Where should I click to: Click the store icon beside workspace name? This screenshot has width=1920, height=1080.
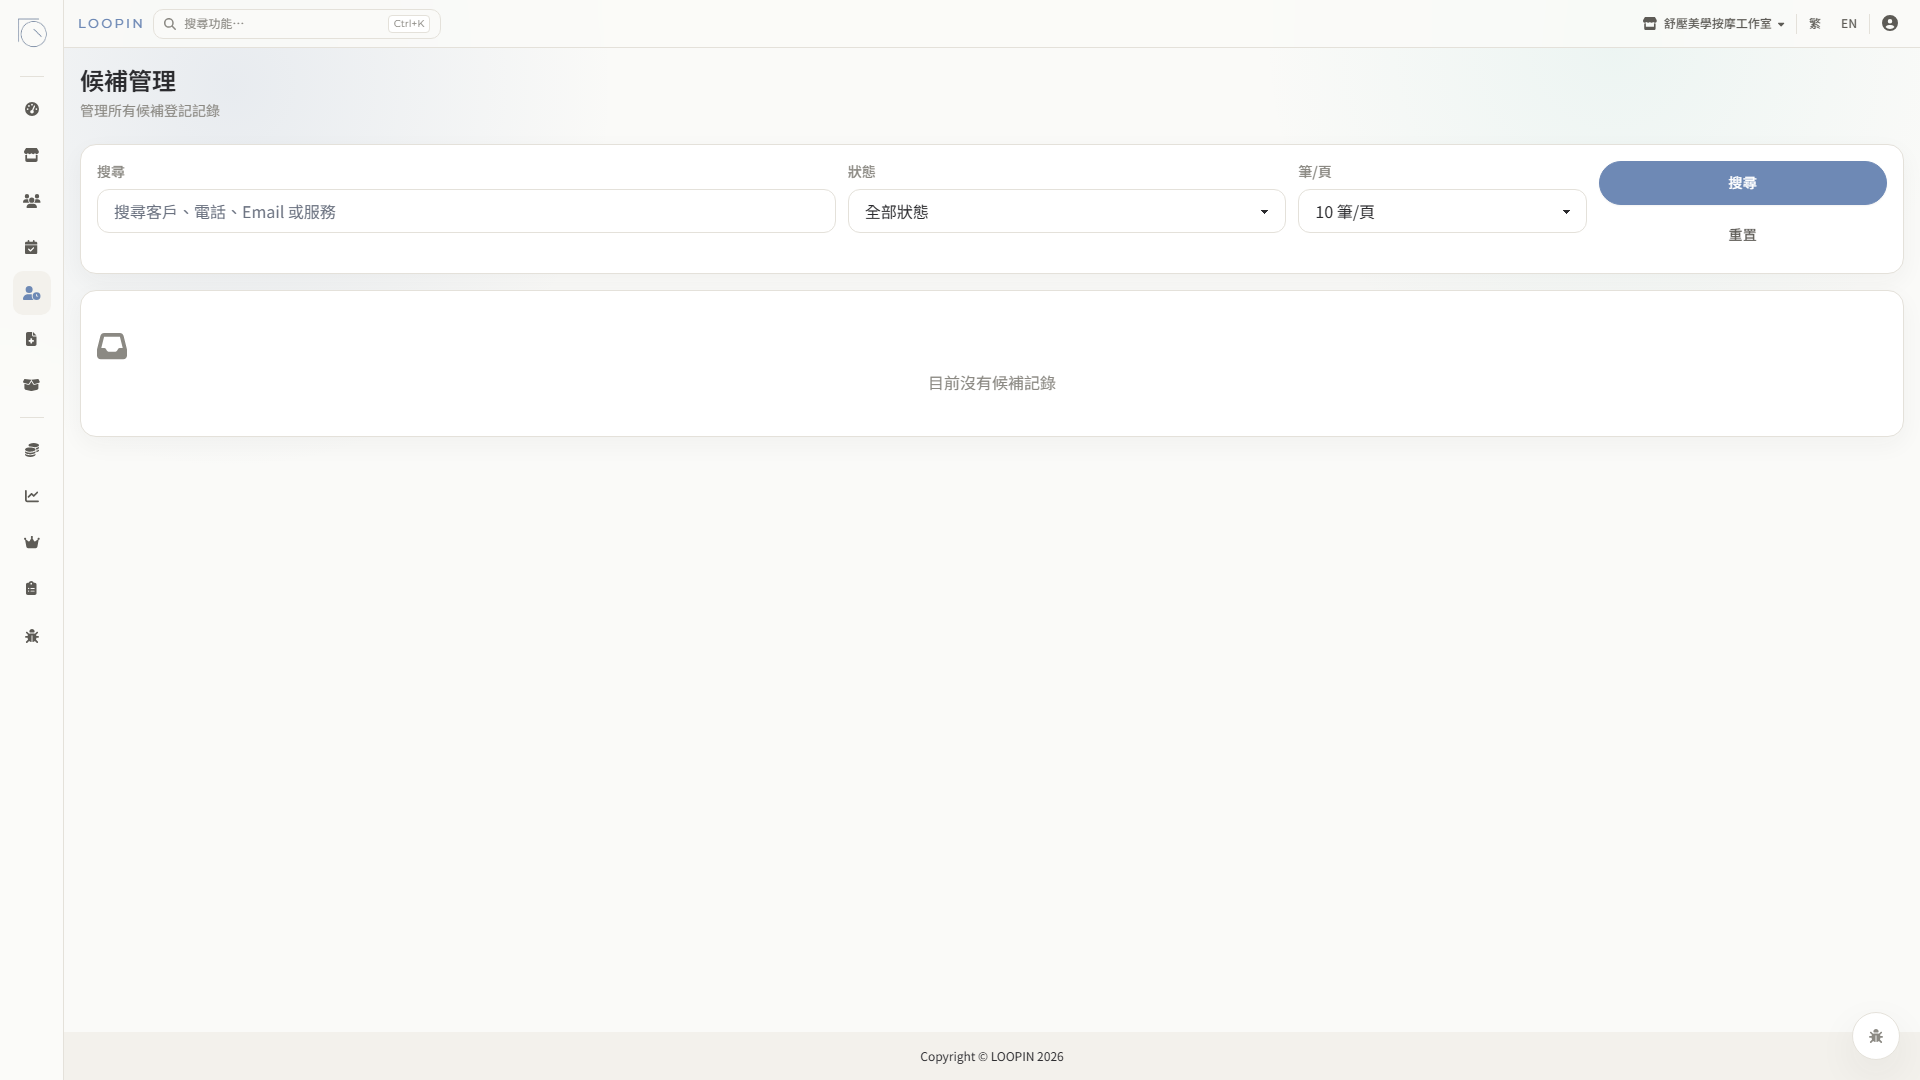[1650, 24]
